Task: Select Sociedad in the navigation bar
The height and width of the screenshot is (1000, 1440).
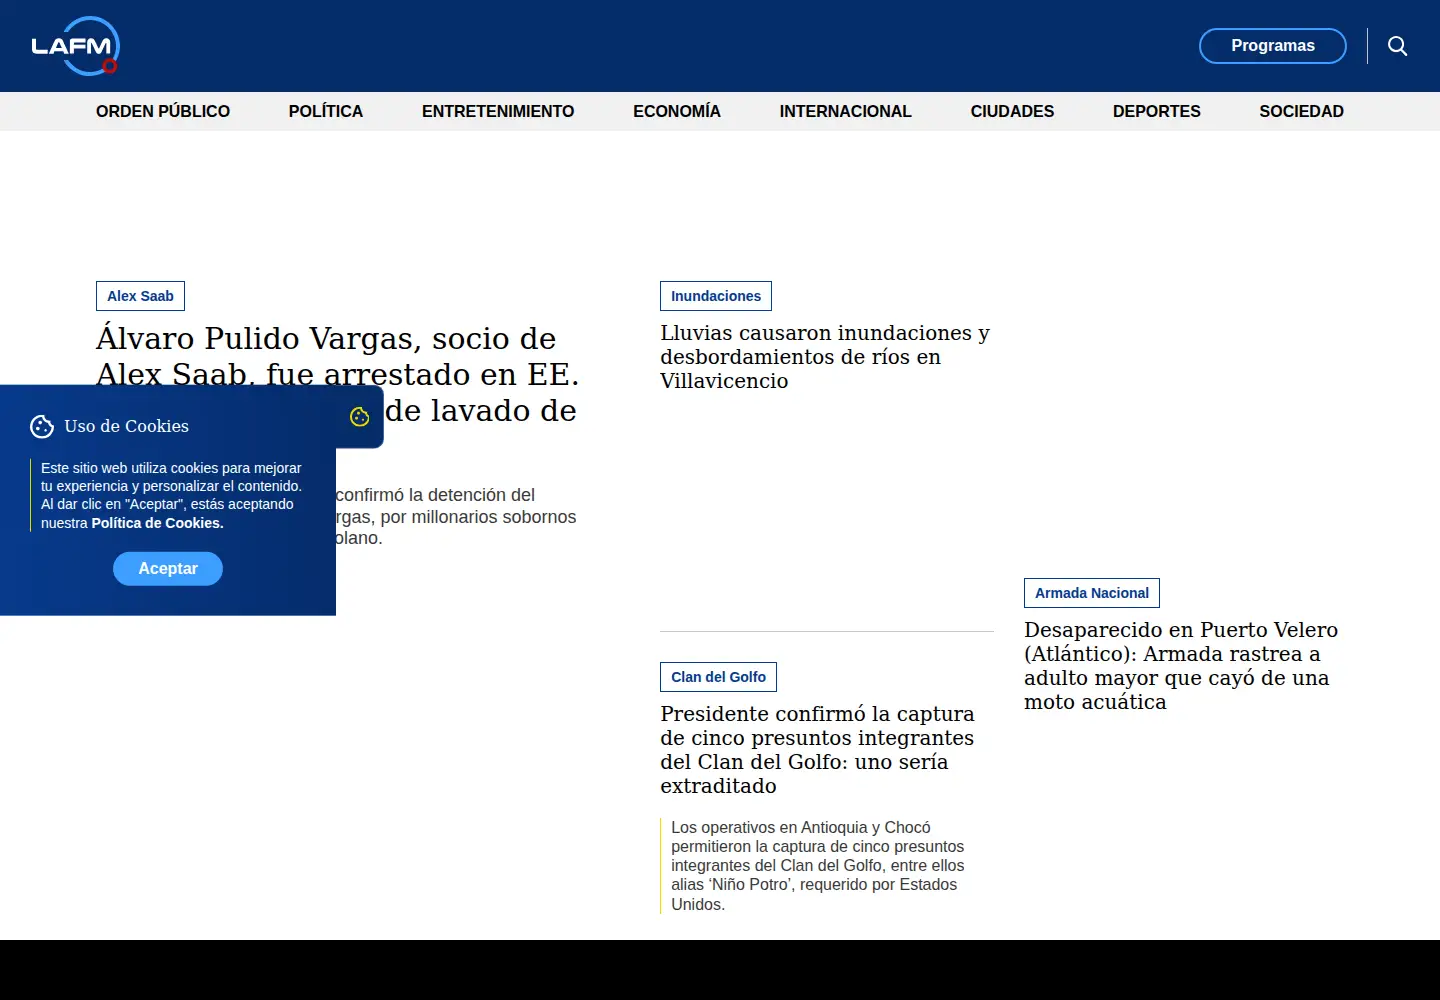Action: pos(1302,111)
